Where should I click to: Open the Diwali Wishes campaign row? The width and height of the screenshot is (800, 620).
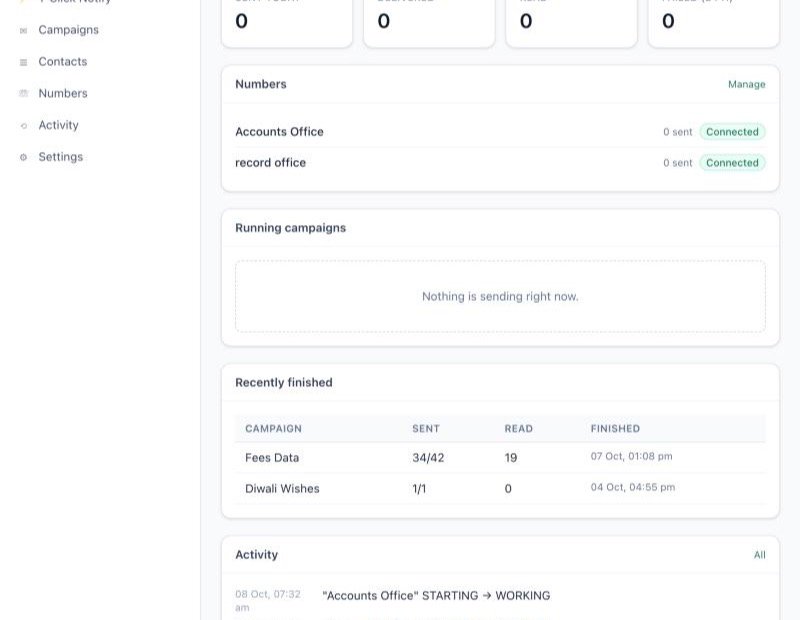tap(500, 489)
